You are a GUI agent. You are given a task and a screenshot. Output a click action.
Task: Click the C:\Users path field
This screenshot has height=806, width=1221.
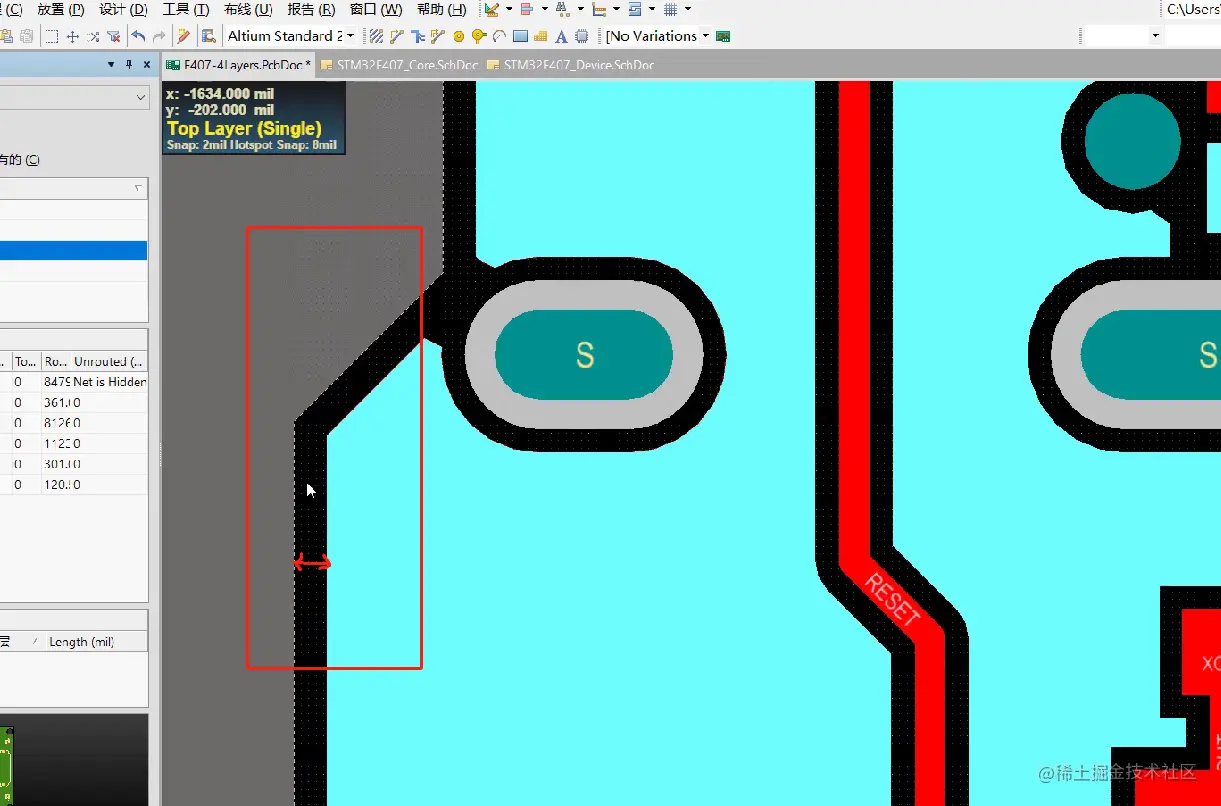[x=1193, y=9]
